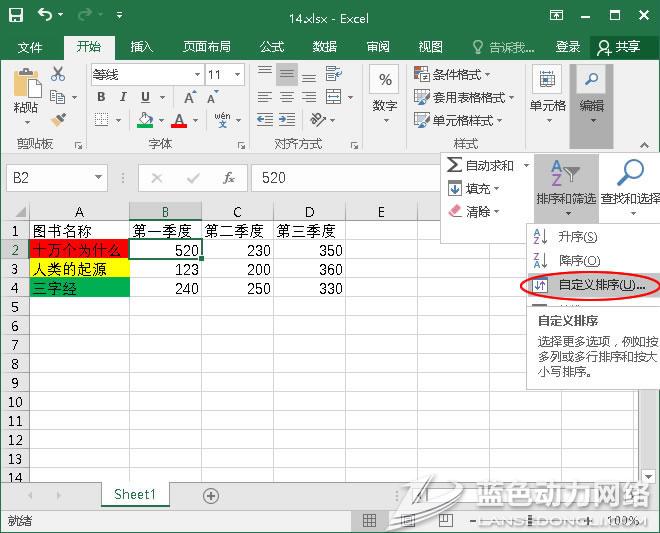Open the 单元格 cells group dropdown
Image resolution: width=660 pixels, height=533 pixels.
pyautogui.click(x=547, y=95)
